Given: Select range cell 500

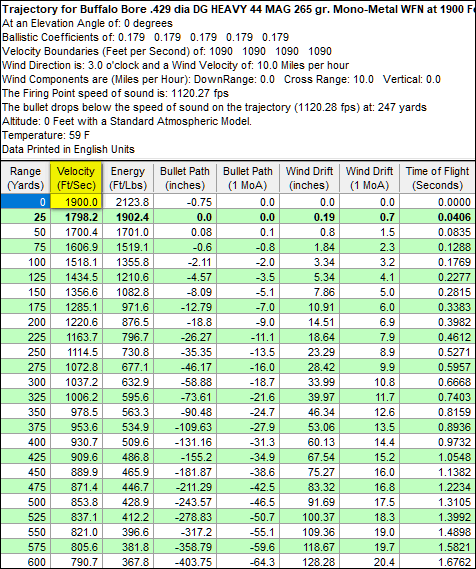Looking at the screenshot, I should point(25,502).
